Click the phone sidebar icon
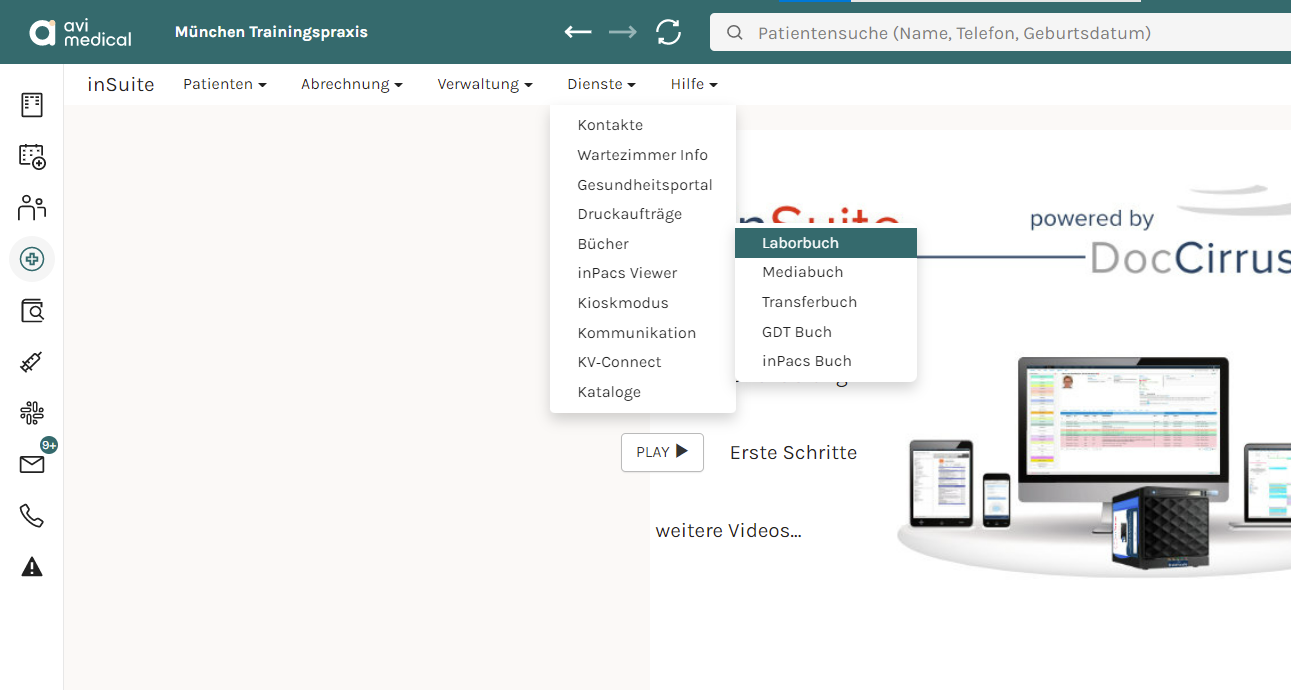This screenshot has width=1291, height=690. (x=32, y=516)
